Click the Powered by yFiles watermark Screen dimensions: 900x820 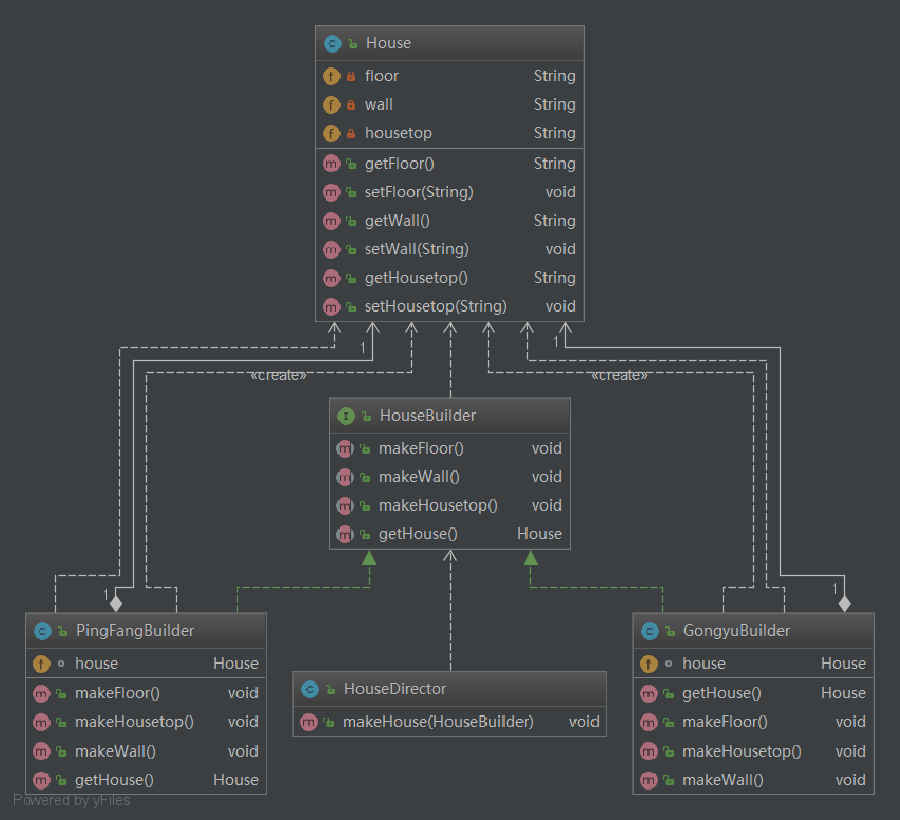pyautogui.click(x=71, y=800)
